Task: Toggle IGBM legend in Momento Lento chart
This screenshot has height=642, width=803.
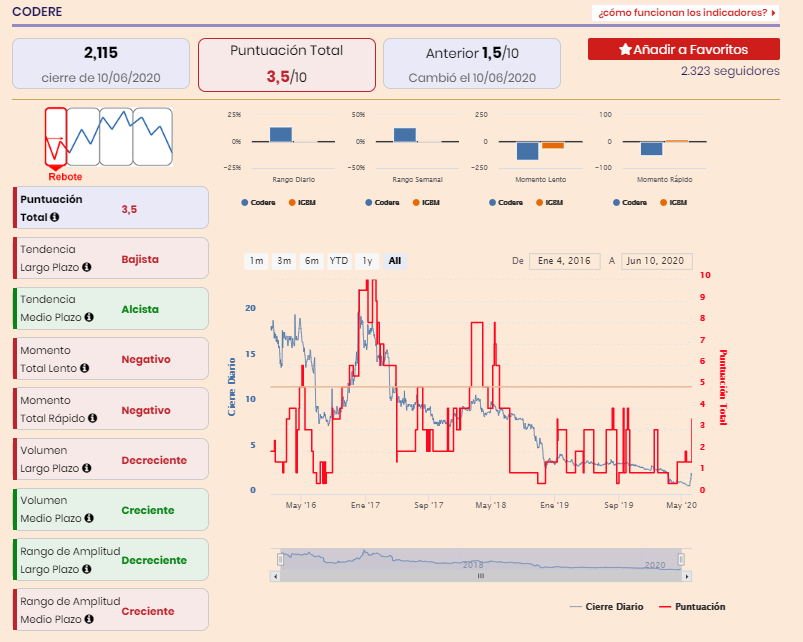Action: click(550, 203)
